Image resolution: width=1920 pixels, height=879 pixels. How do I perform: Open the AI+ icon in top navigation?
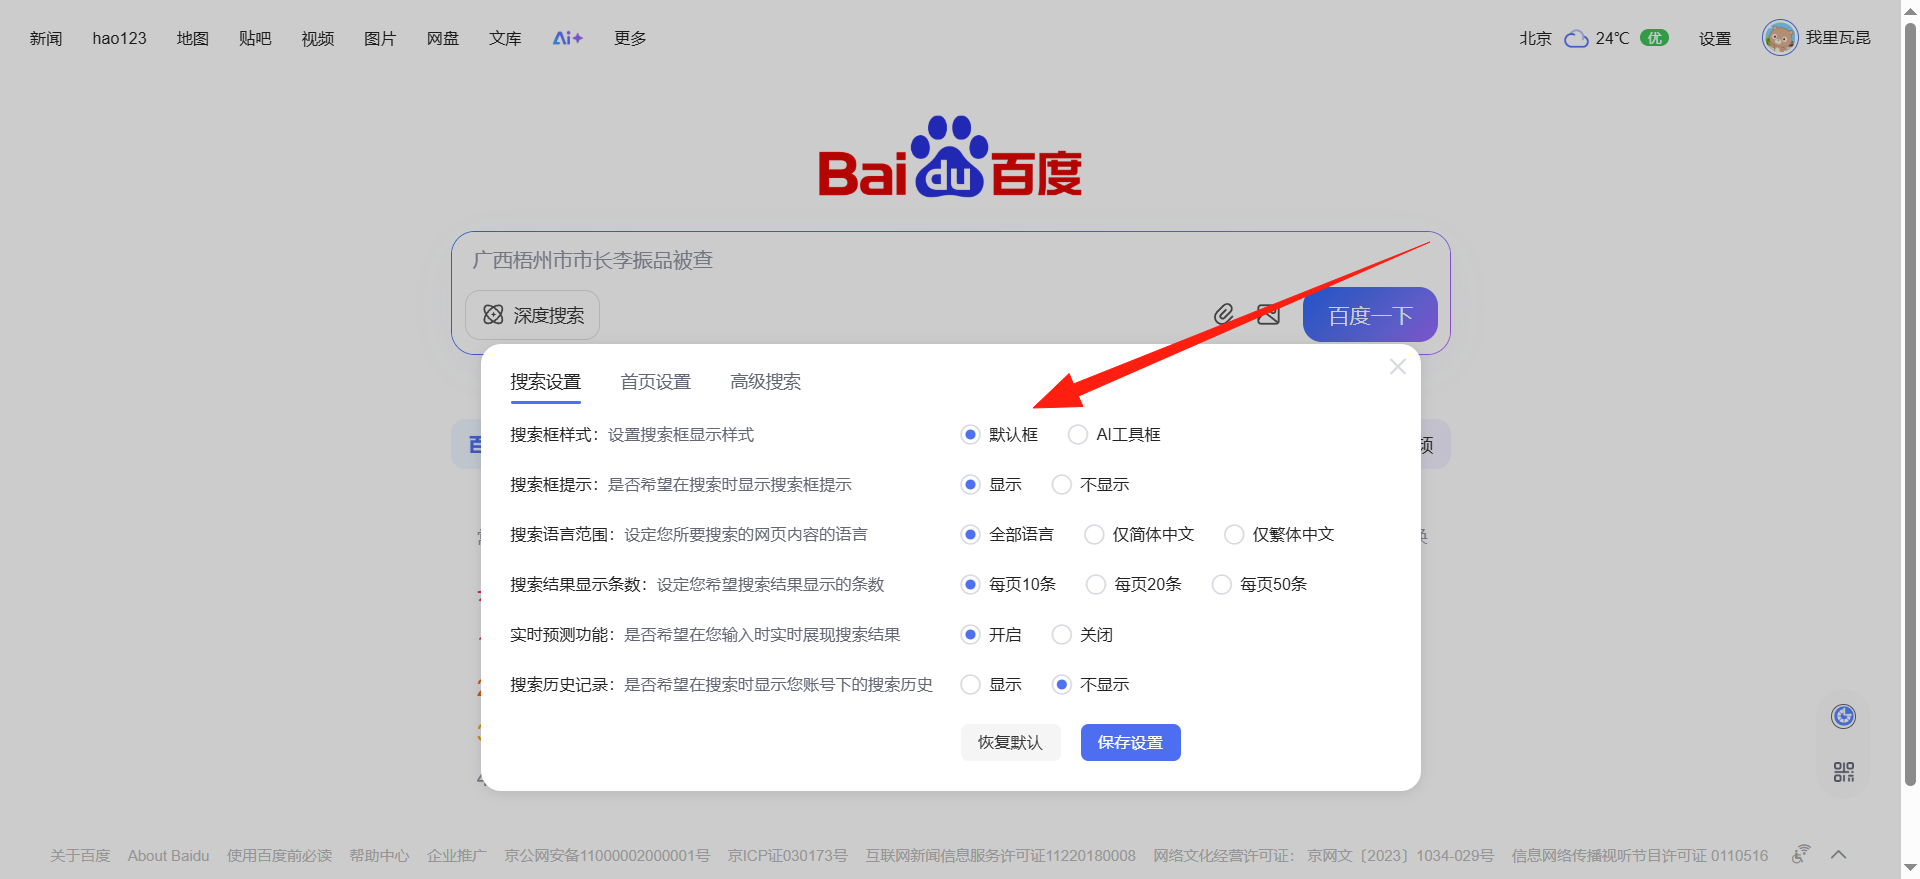click(x=567, y=38)
